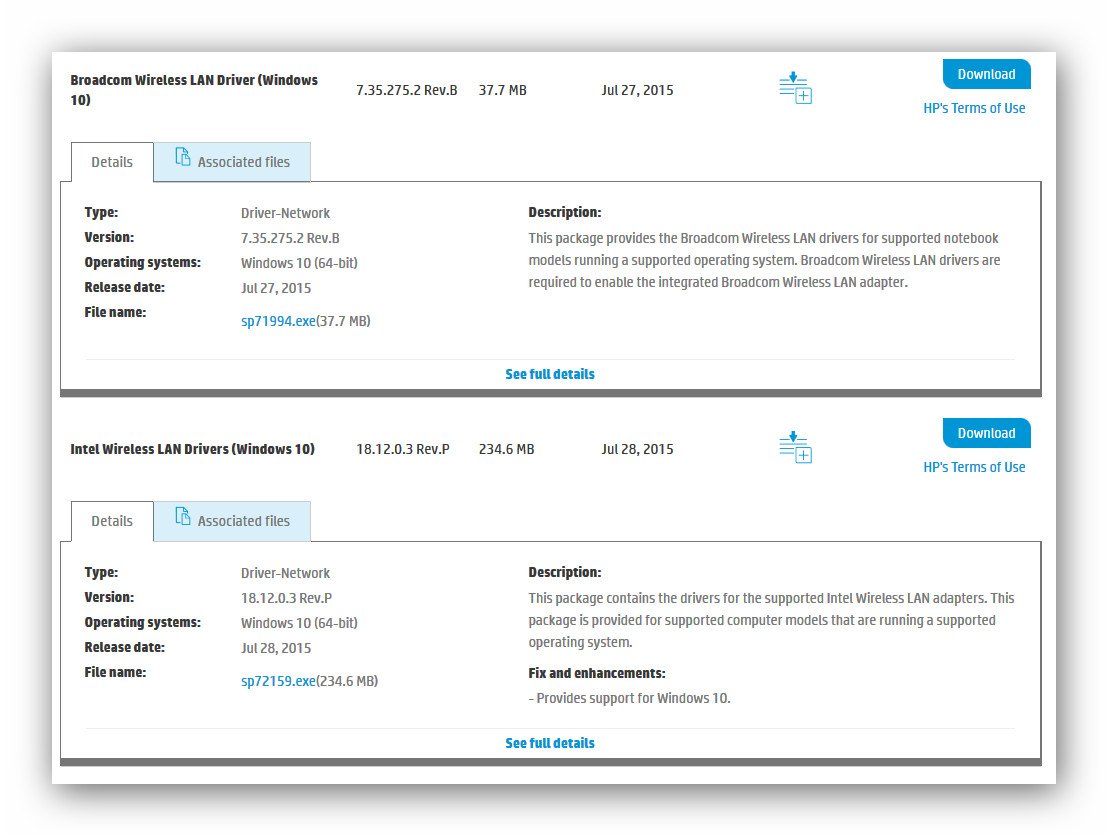Click file icon on Intel Associated files tab
1108x836 pixels.
click(x=182, y=517)
